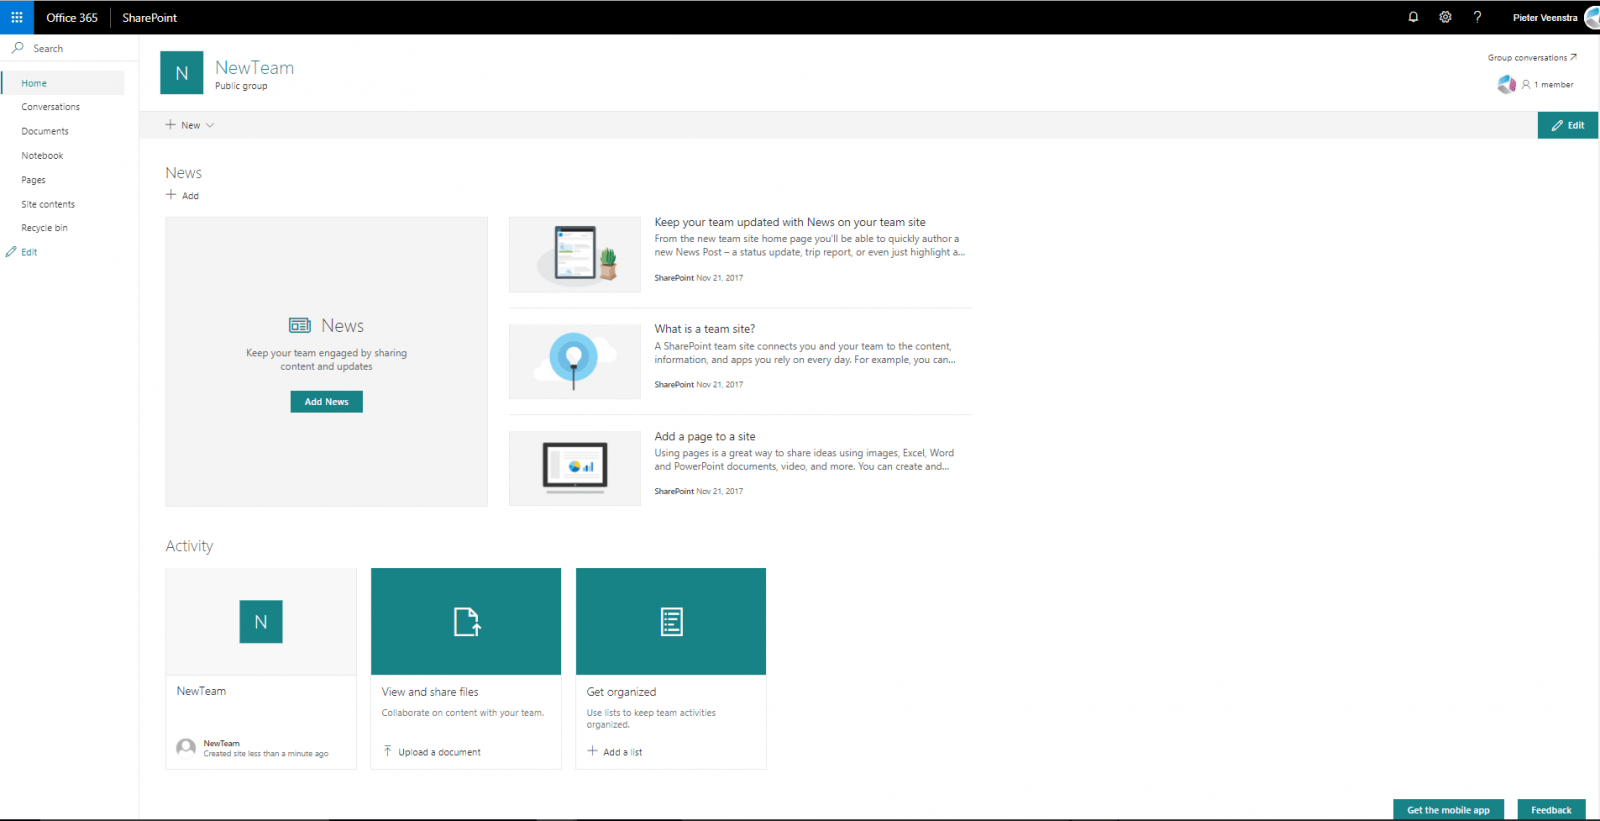This screenshot has height=821, width=1600.
Task: Click Add a list link
Action: (x=622, y=752)
